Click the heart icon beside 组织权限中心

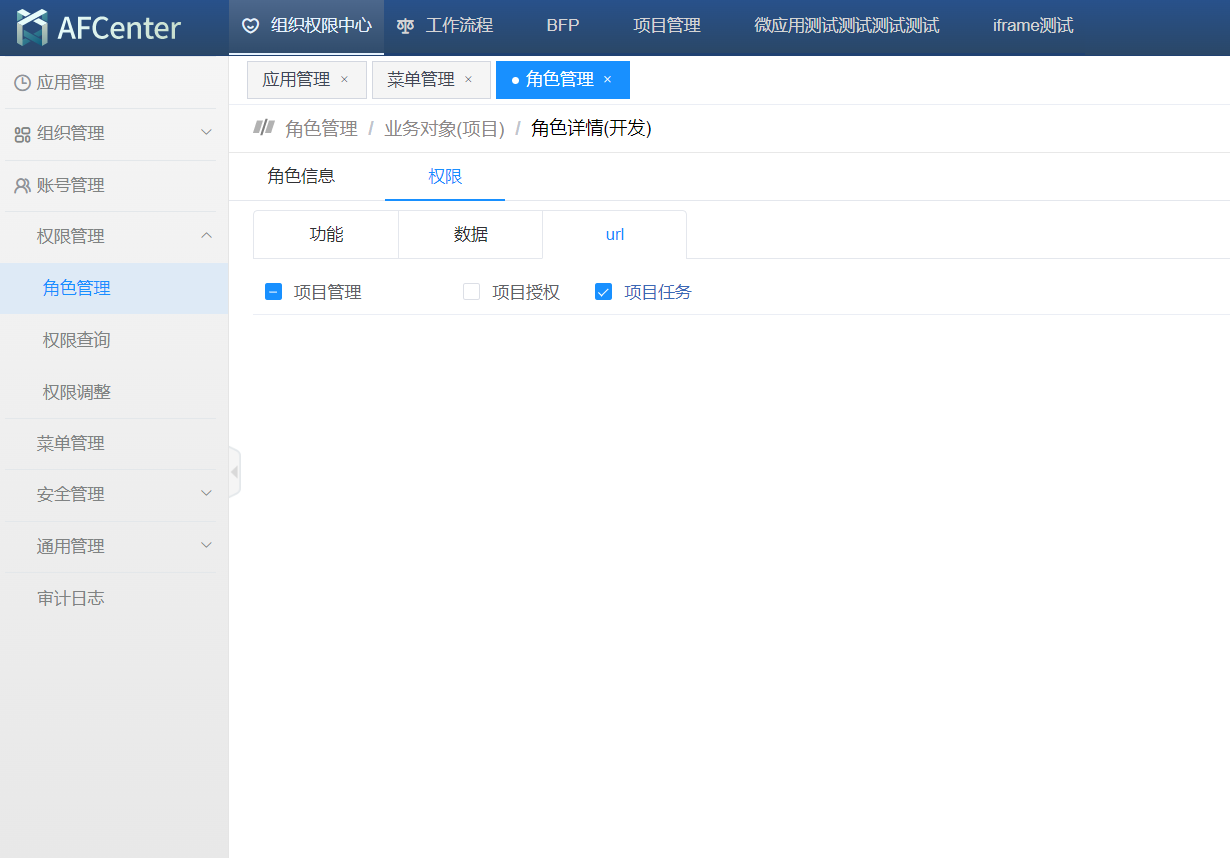(x=251, y=26)
